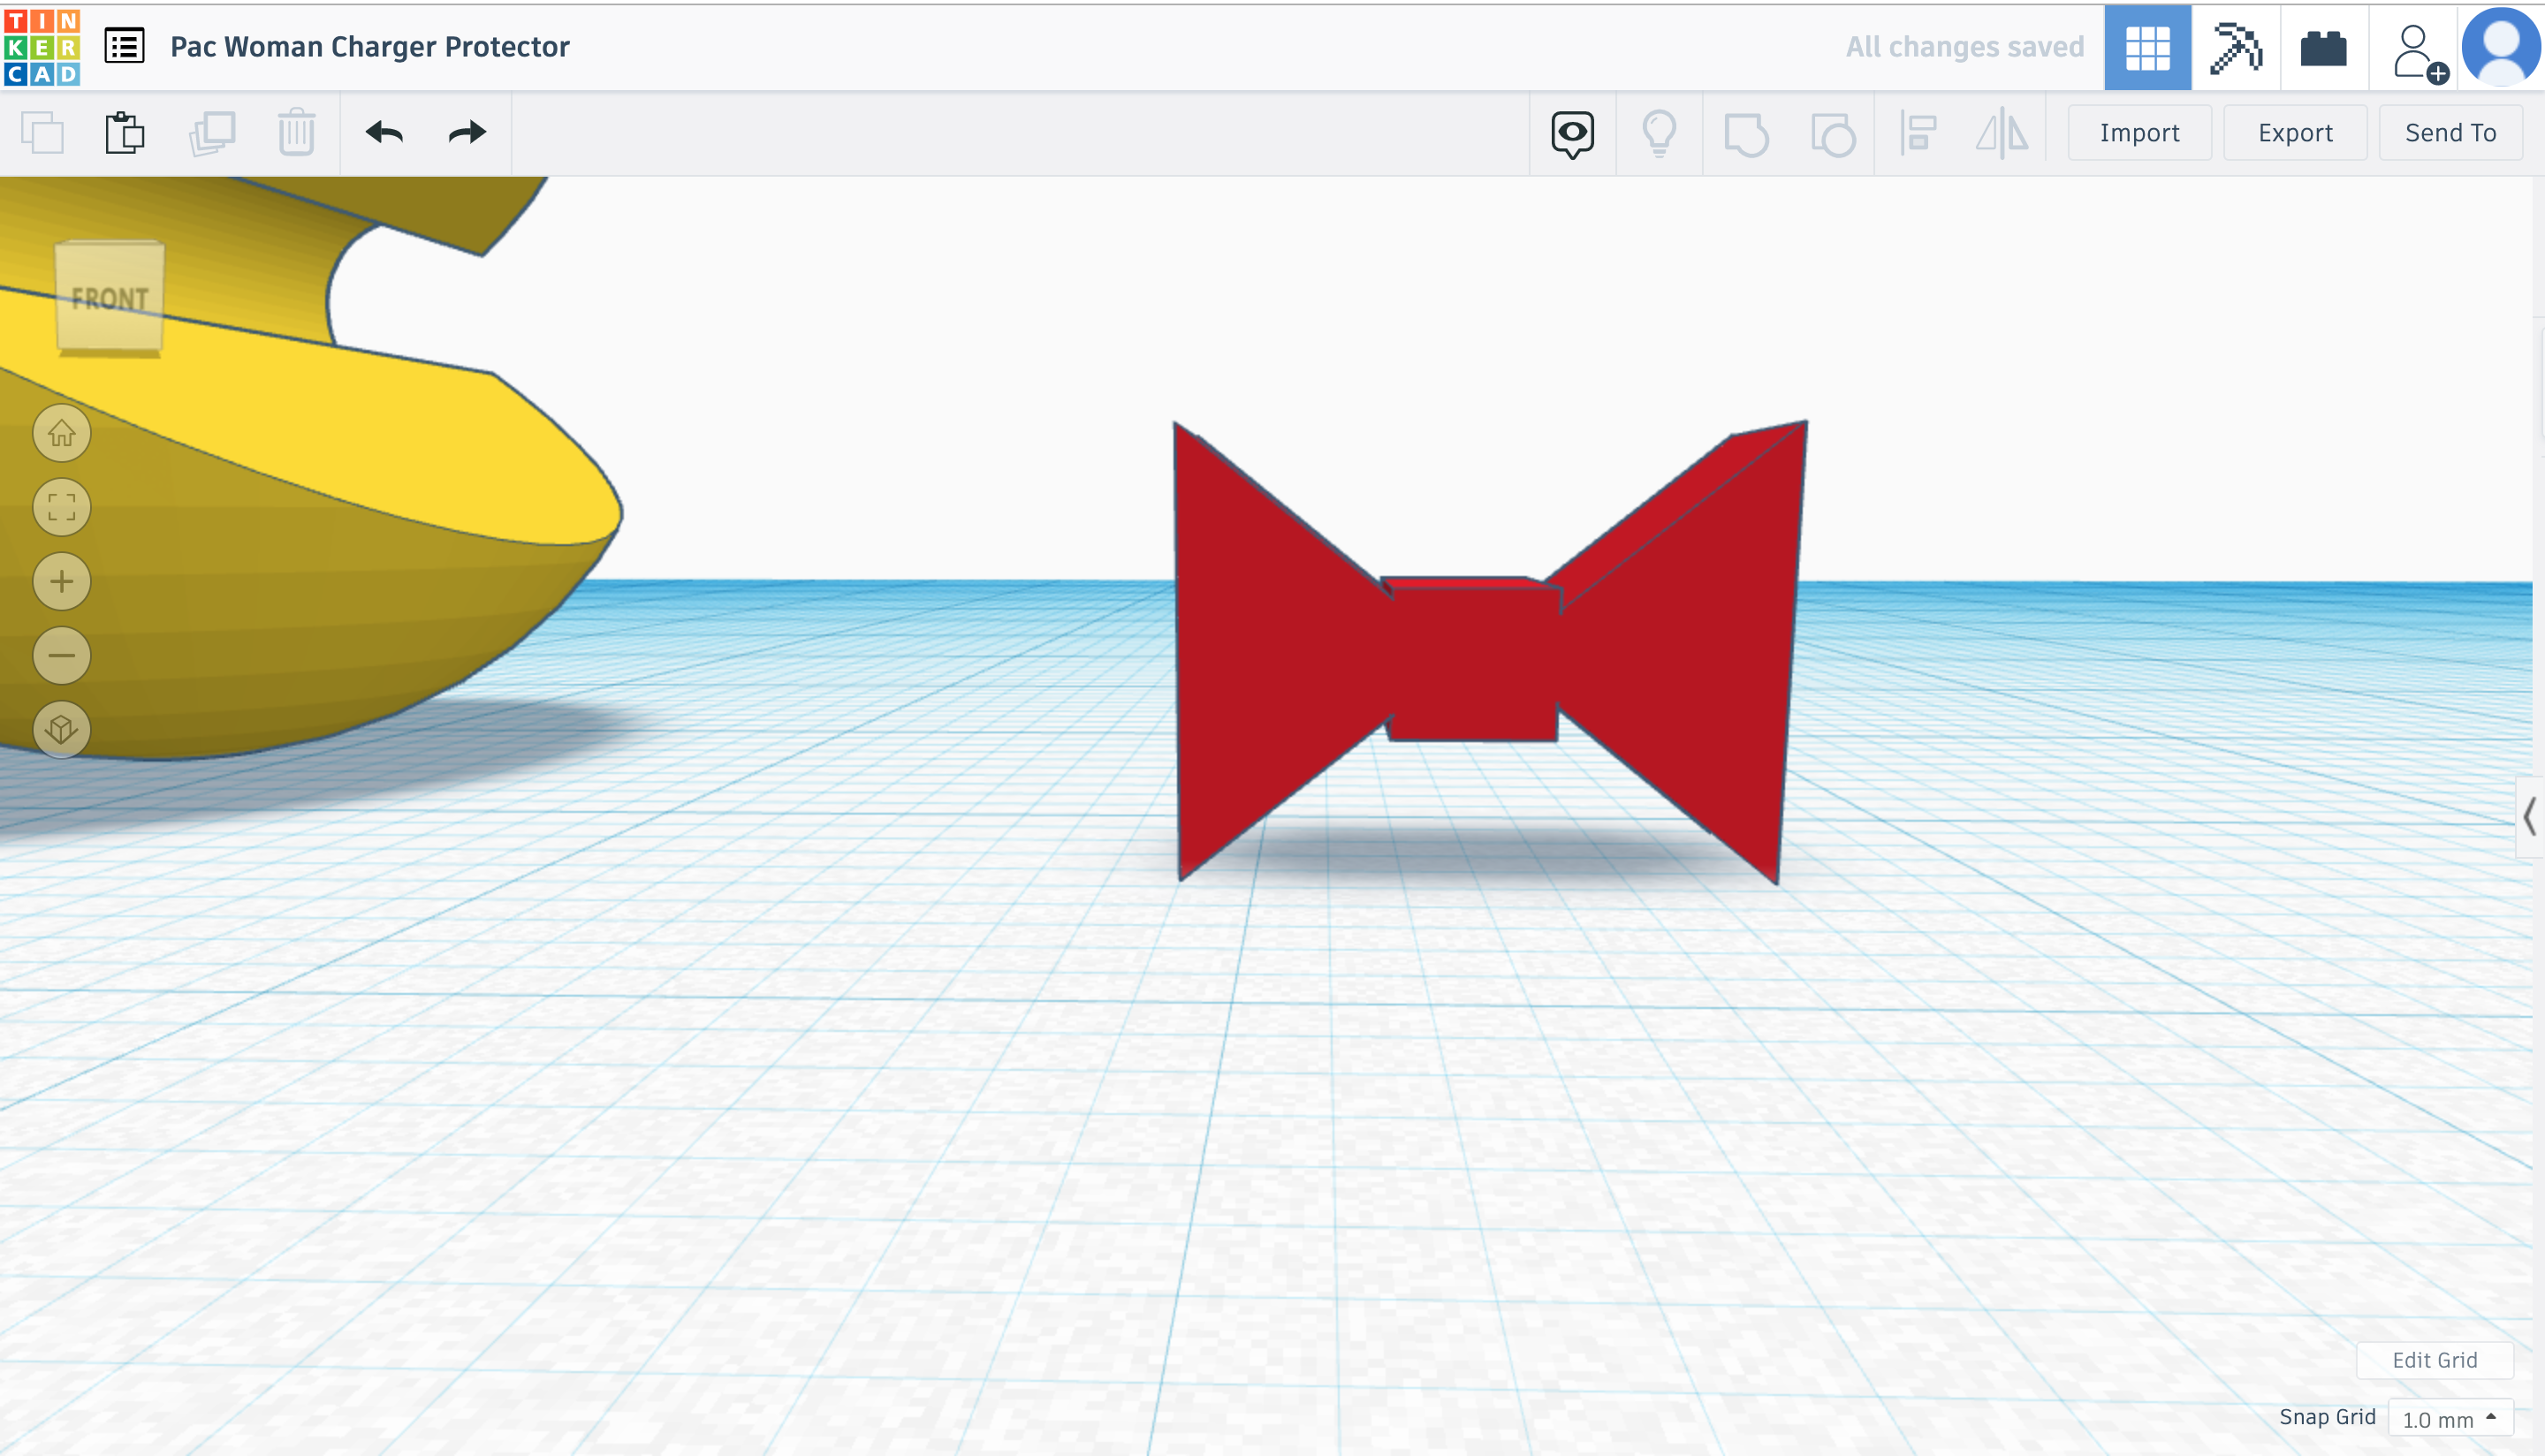Toggle 3D design grid view
Viewport: 2545px width, 1456px height.
tap(2147, 47)
